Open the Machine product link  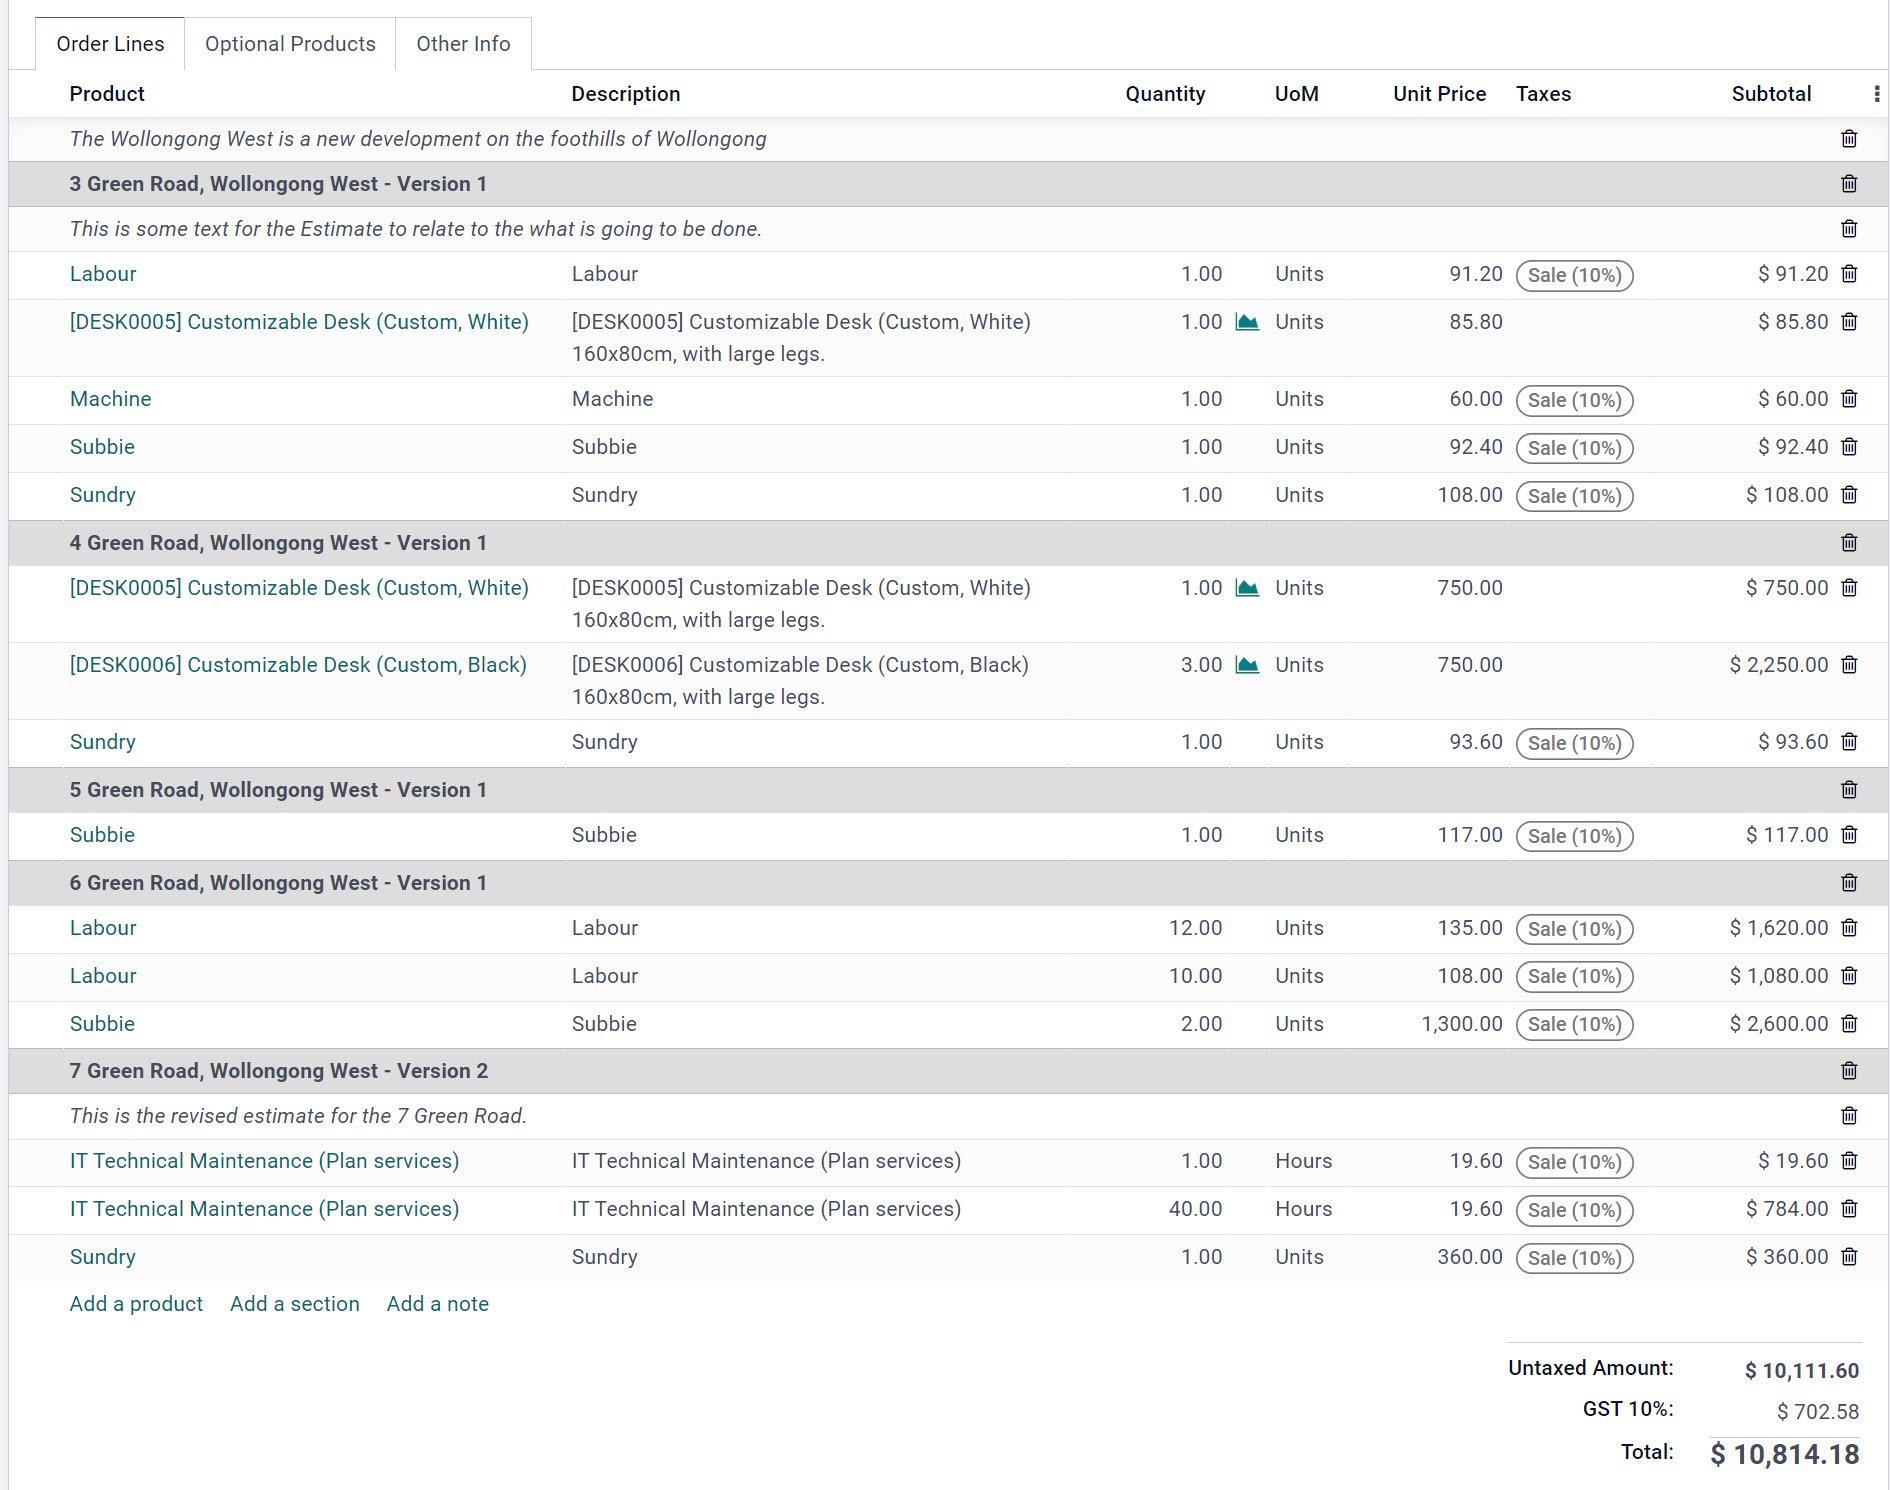click(111, 399)
